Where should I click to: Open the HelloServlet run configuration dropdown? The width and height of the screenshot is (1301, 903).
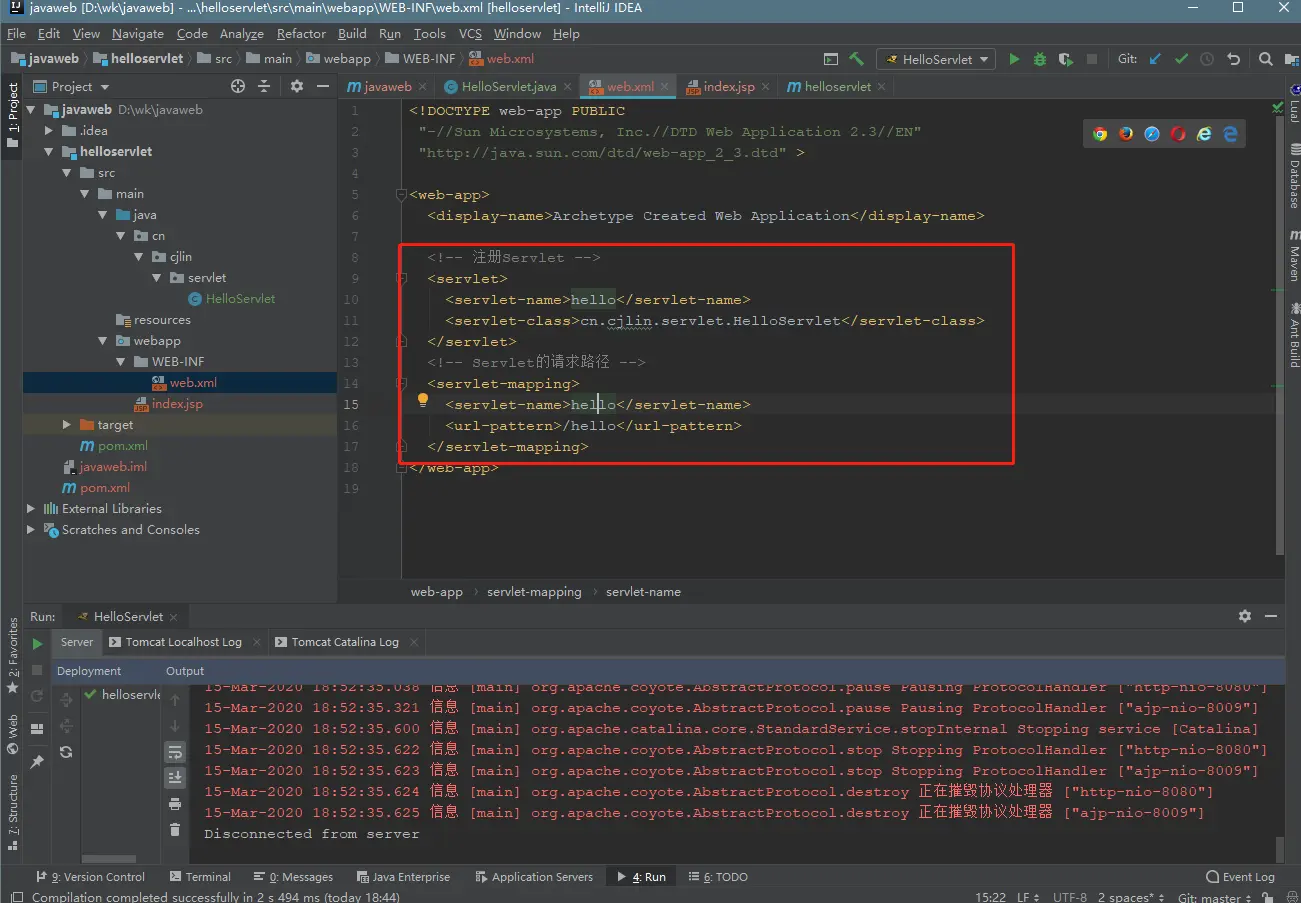936,59
